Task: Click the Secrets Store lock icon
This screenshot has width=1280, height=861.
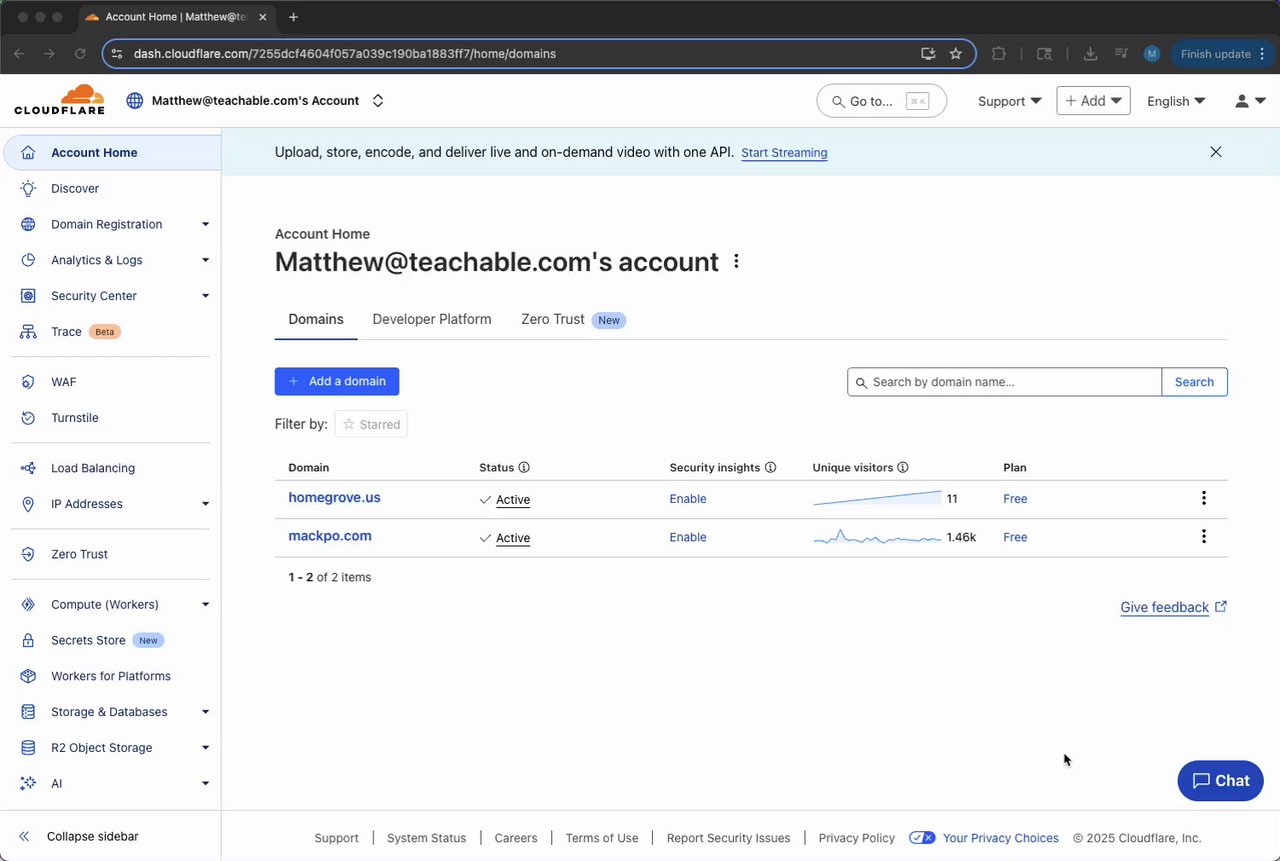Action: pos(29,640)
